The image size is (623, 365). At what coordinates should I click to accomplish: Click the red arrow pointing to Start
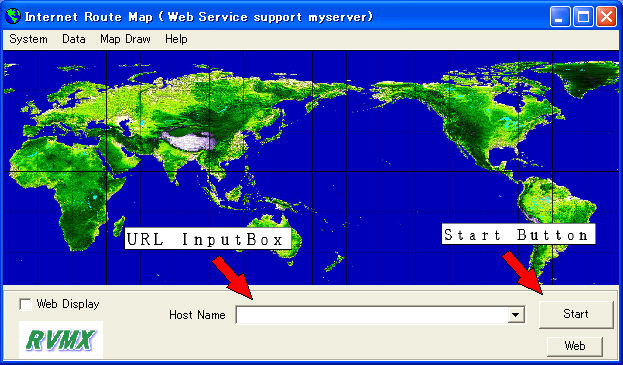click(x=523, y=273)
